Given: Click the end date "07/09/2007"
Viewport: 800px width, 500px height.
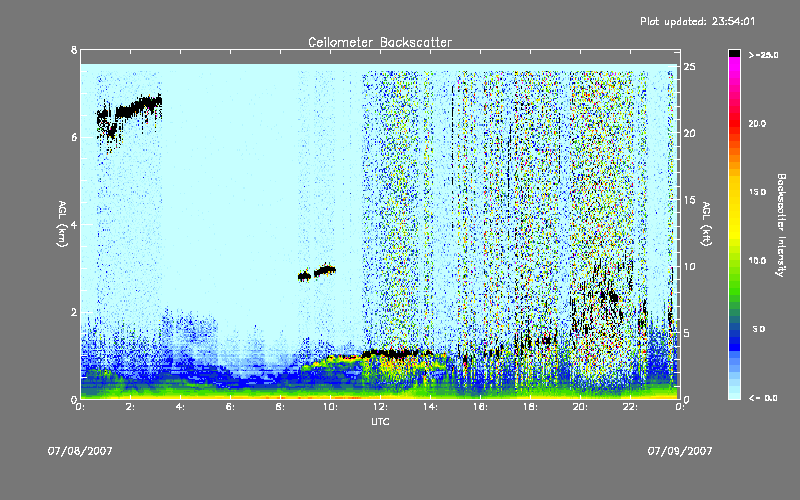Looking at the screenshot, I should tap(680, 451).
